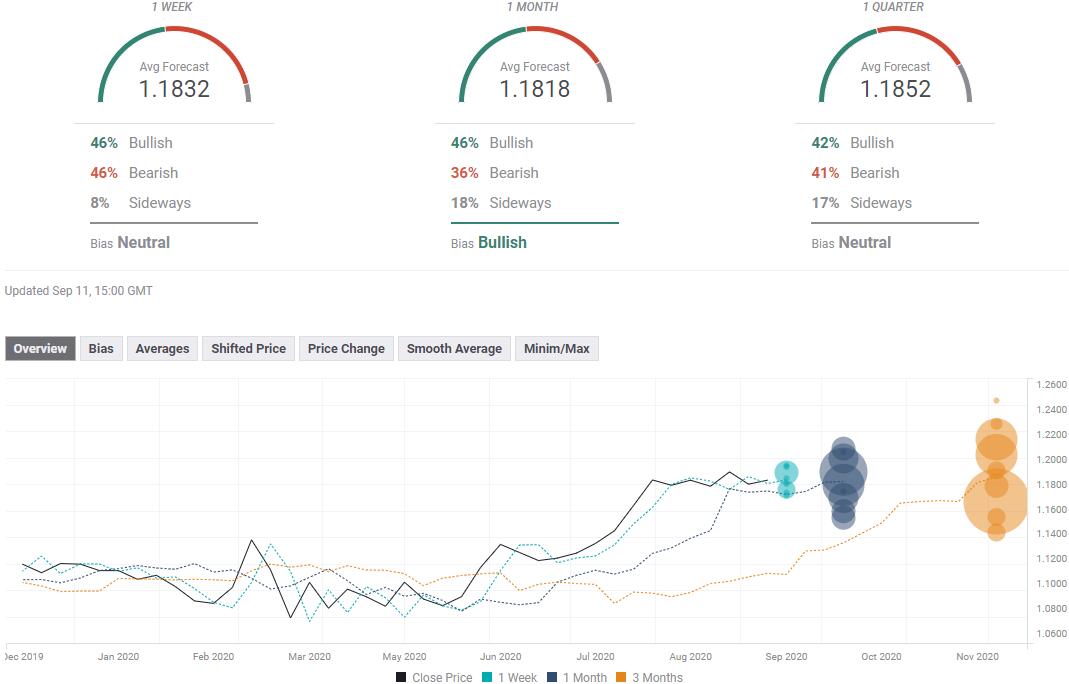This screenshot has width=1069, height=684.
Task: Click the 1 Quarter avg forecast 1.1852
Action: point(895,89)
